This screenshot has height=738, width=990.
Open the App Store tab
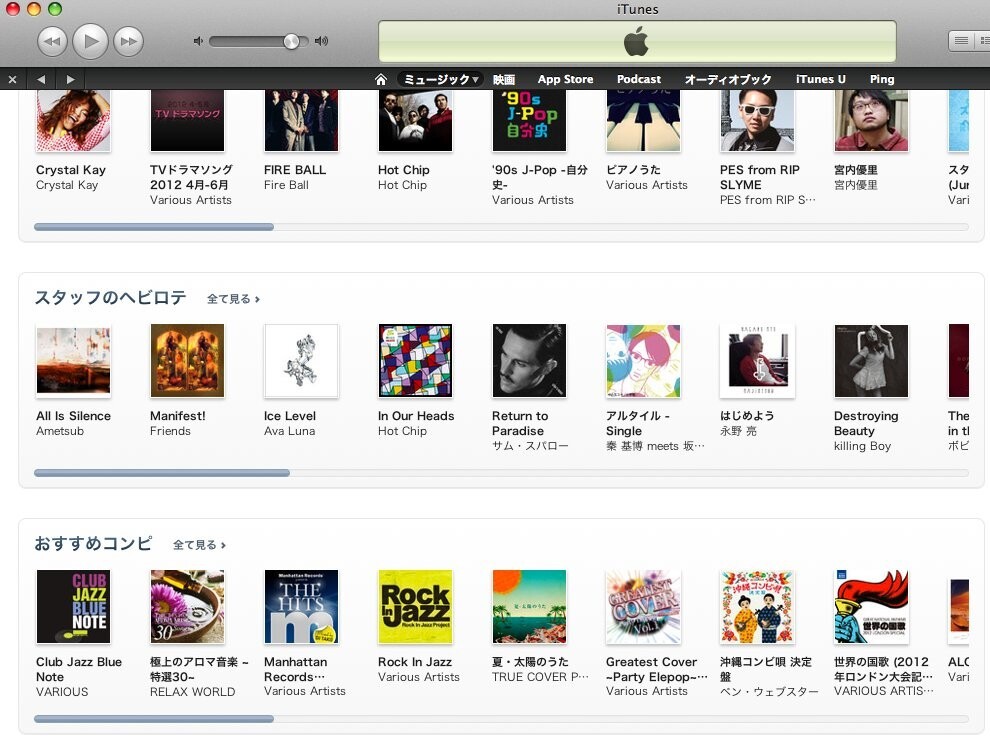click(565, 80)
